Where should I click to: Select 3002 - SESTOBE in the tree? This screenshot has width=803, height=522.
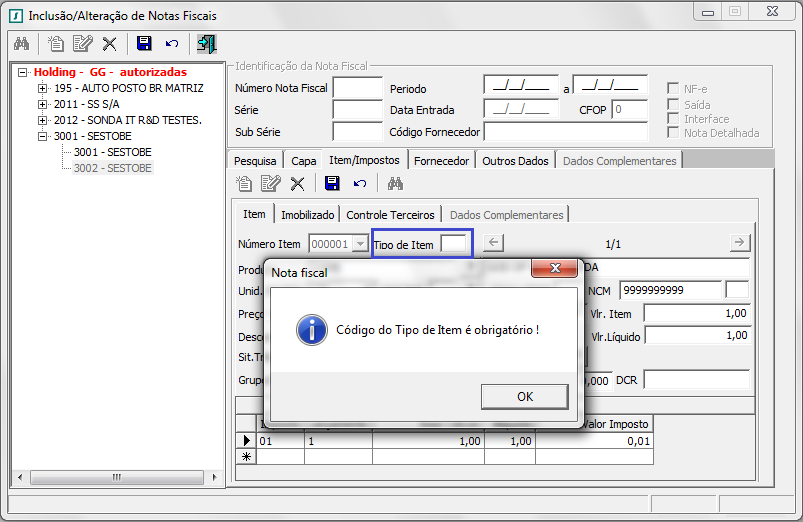coord(112,168)
